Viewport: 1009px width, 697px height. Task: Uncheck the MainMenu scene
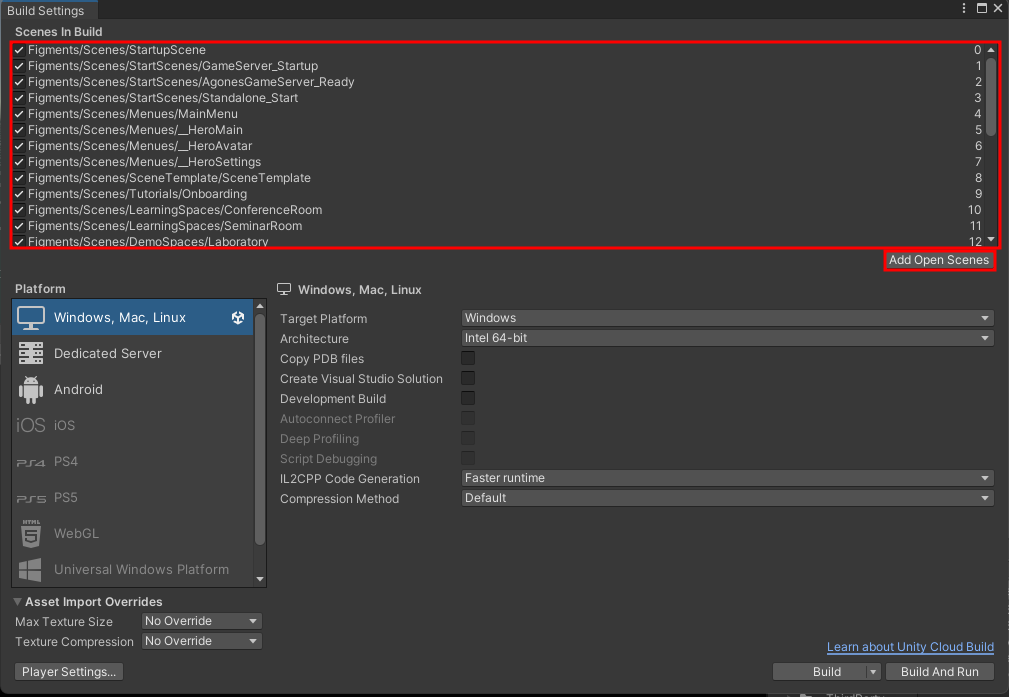[19, 114]
